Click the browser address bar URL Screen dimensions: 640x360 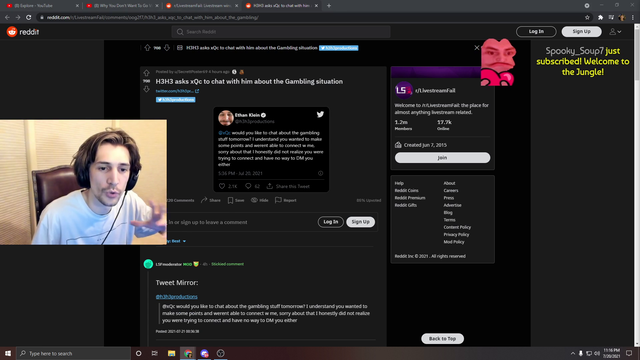153,18
